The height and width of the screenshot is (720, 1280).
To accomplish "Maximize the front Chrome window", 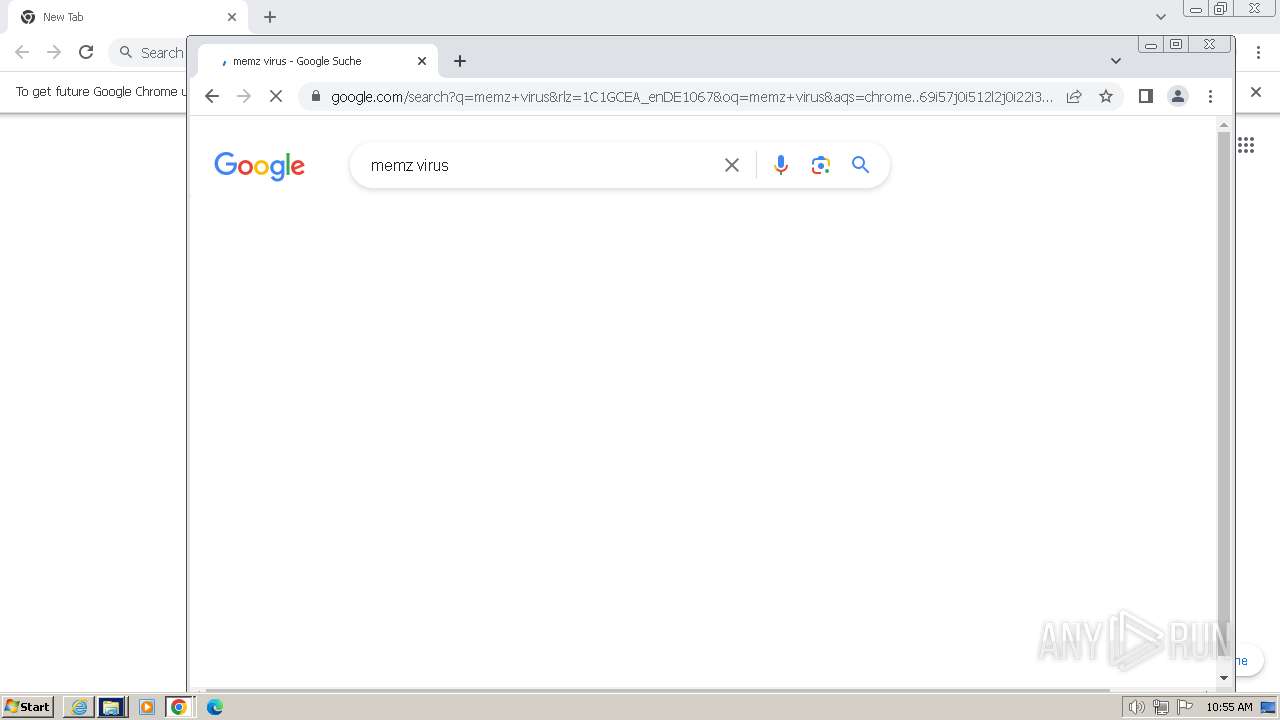I will coord(1176,44).
